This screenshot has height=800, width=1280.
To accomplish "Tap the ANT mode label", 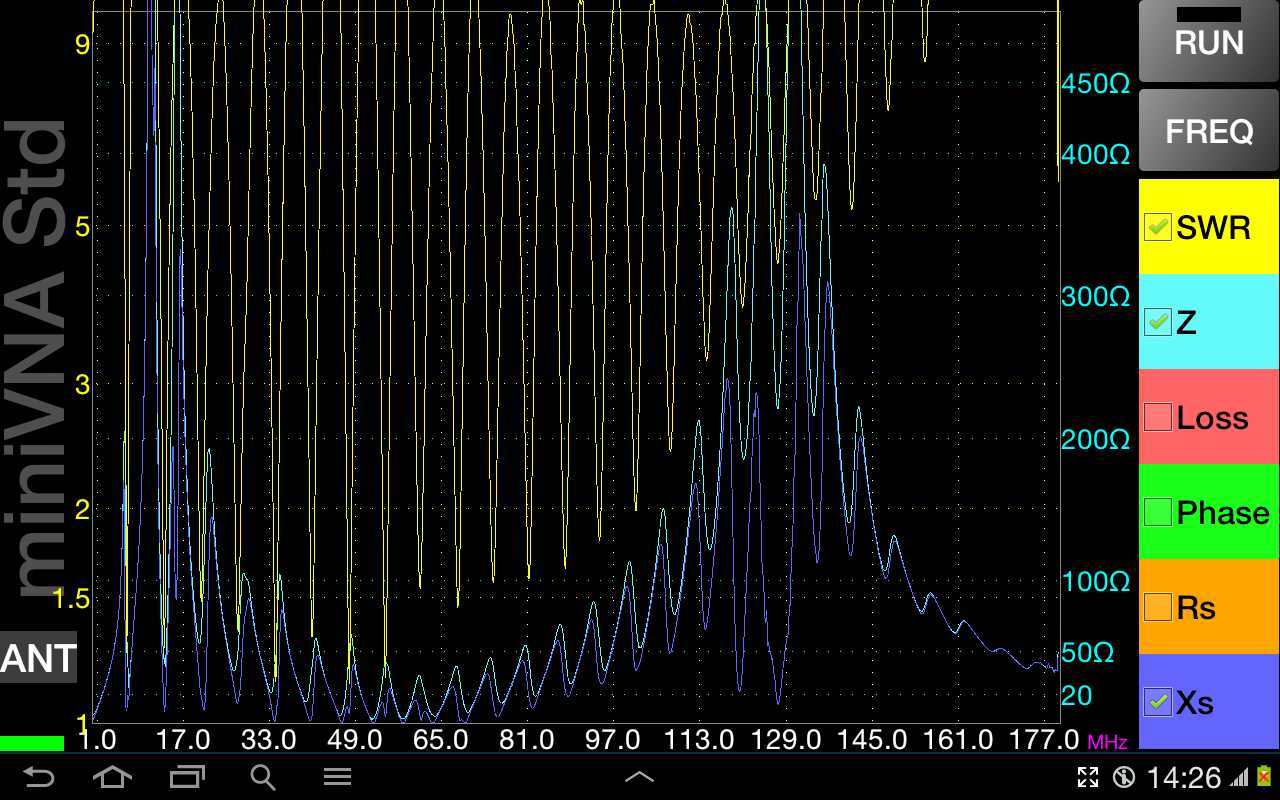I will point(38,658).
